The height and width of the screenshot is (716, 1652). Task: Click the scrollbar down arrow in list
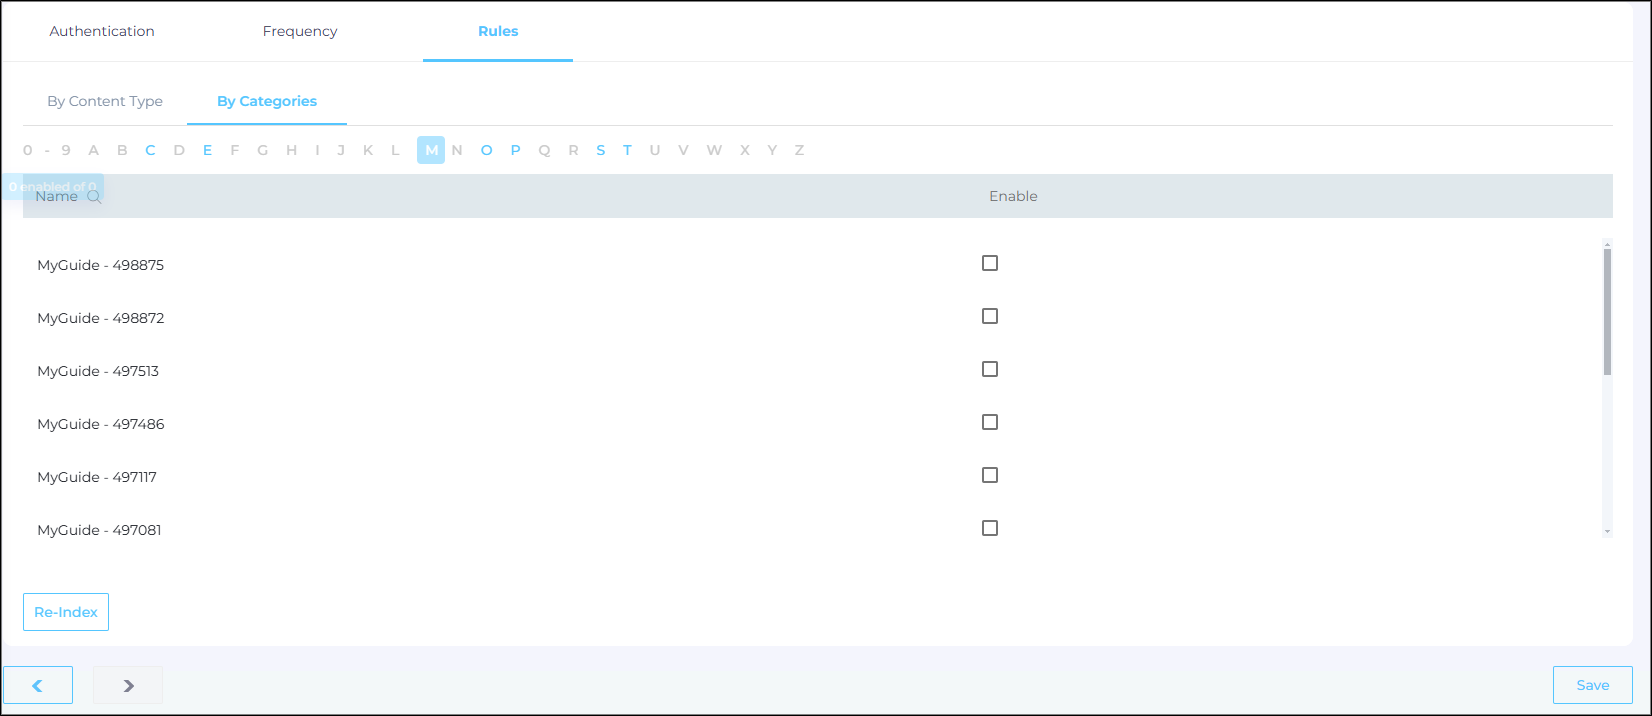tap(1607, 532)
